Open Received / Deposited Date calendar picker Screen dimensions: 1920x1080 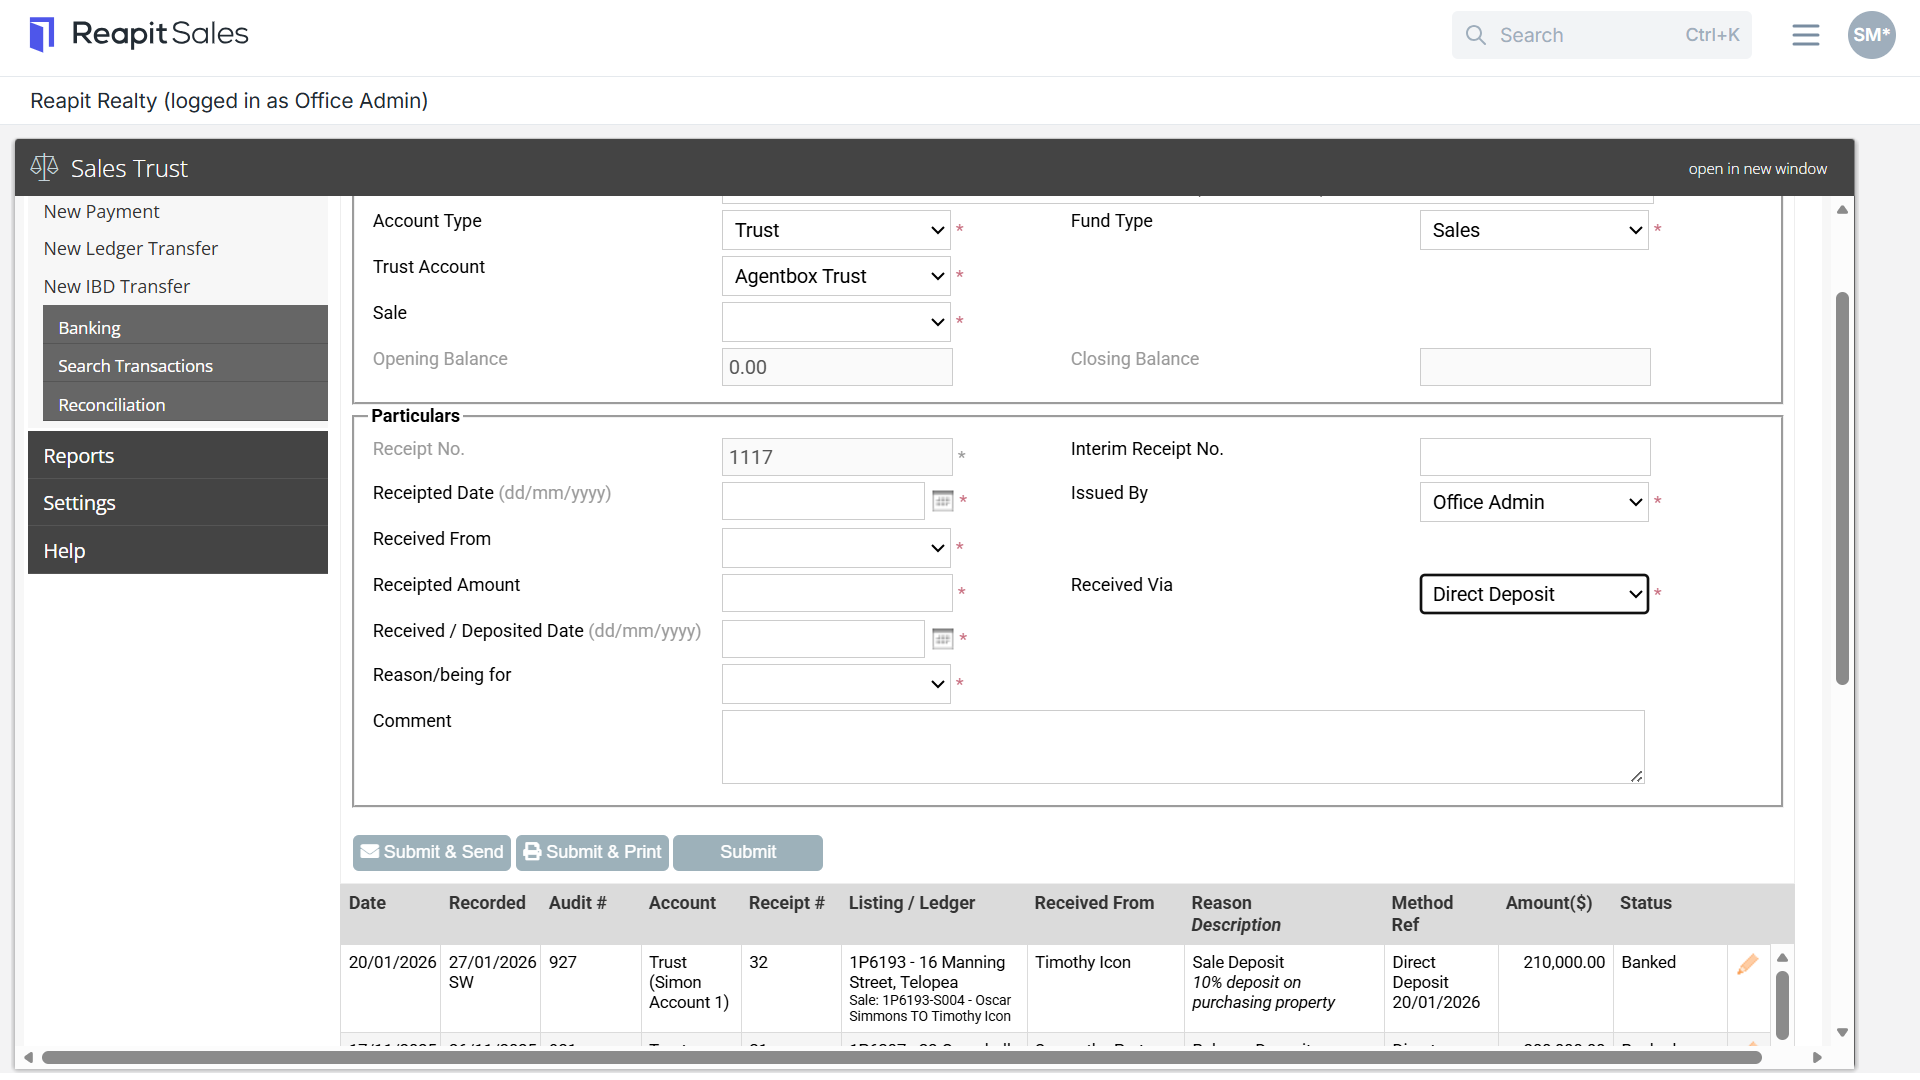[x=942, y=639]
